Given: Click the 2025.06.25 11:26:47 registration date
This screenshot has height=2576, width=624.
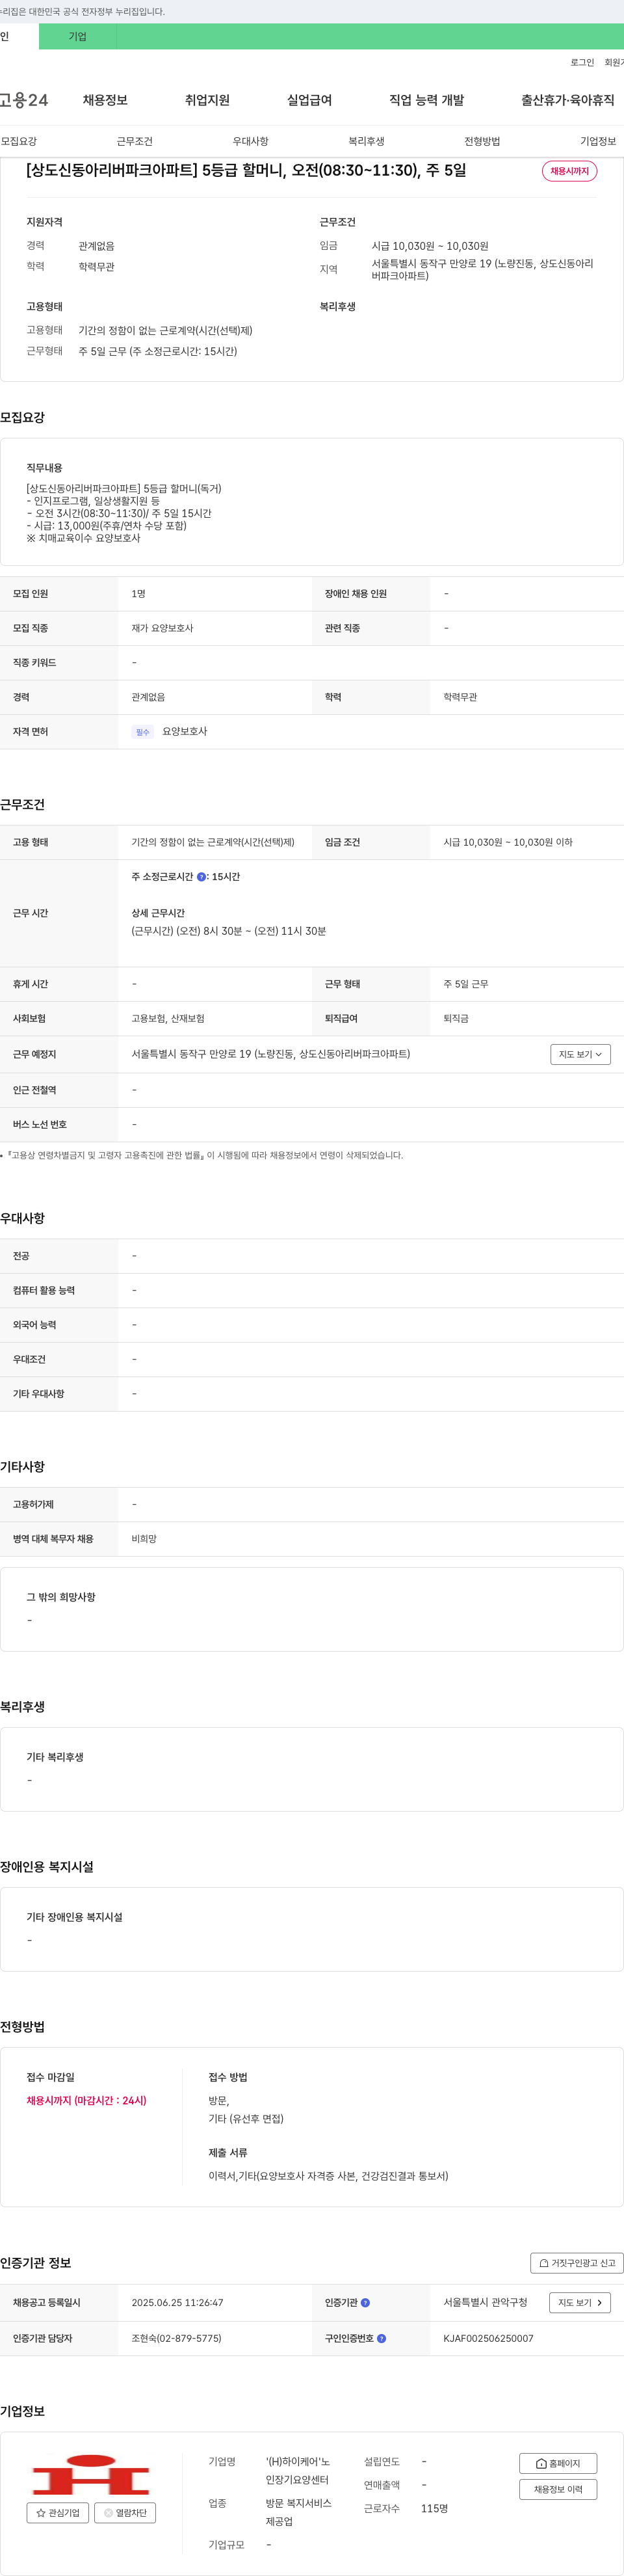Looking at the screenshot, I should coord(177,2302).
